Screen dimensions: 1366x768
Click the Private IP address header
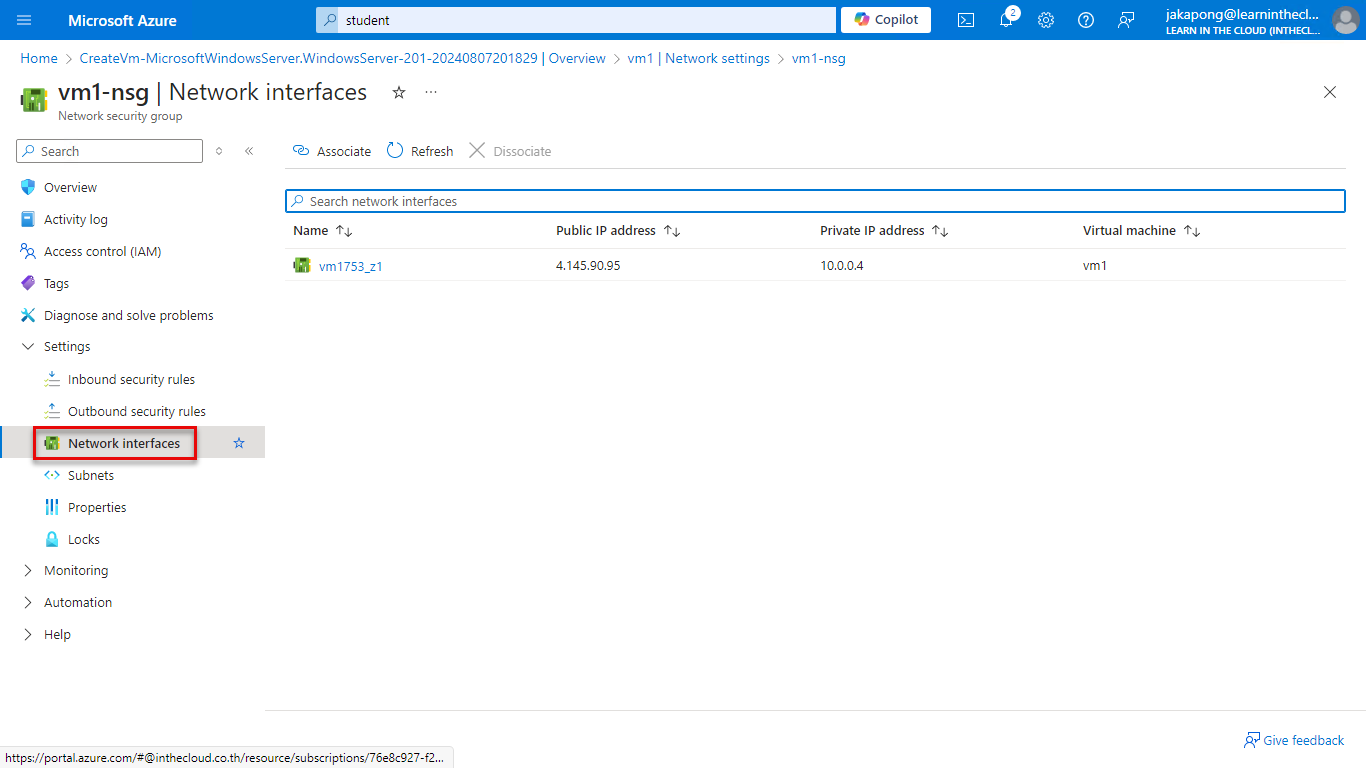[872, 231]
